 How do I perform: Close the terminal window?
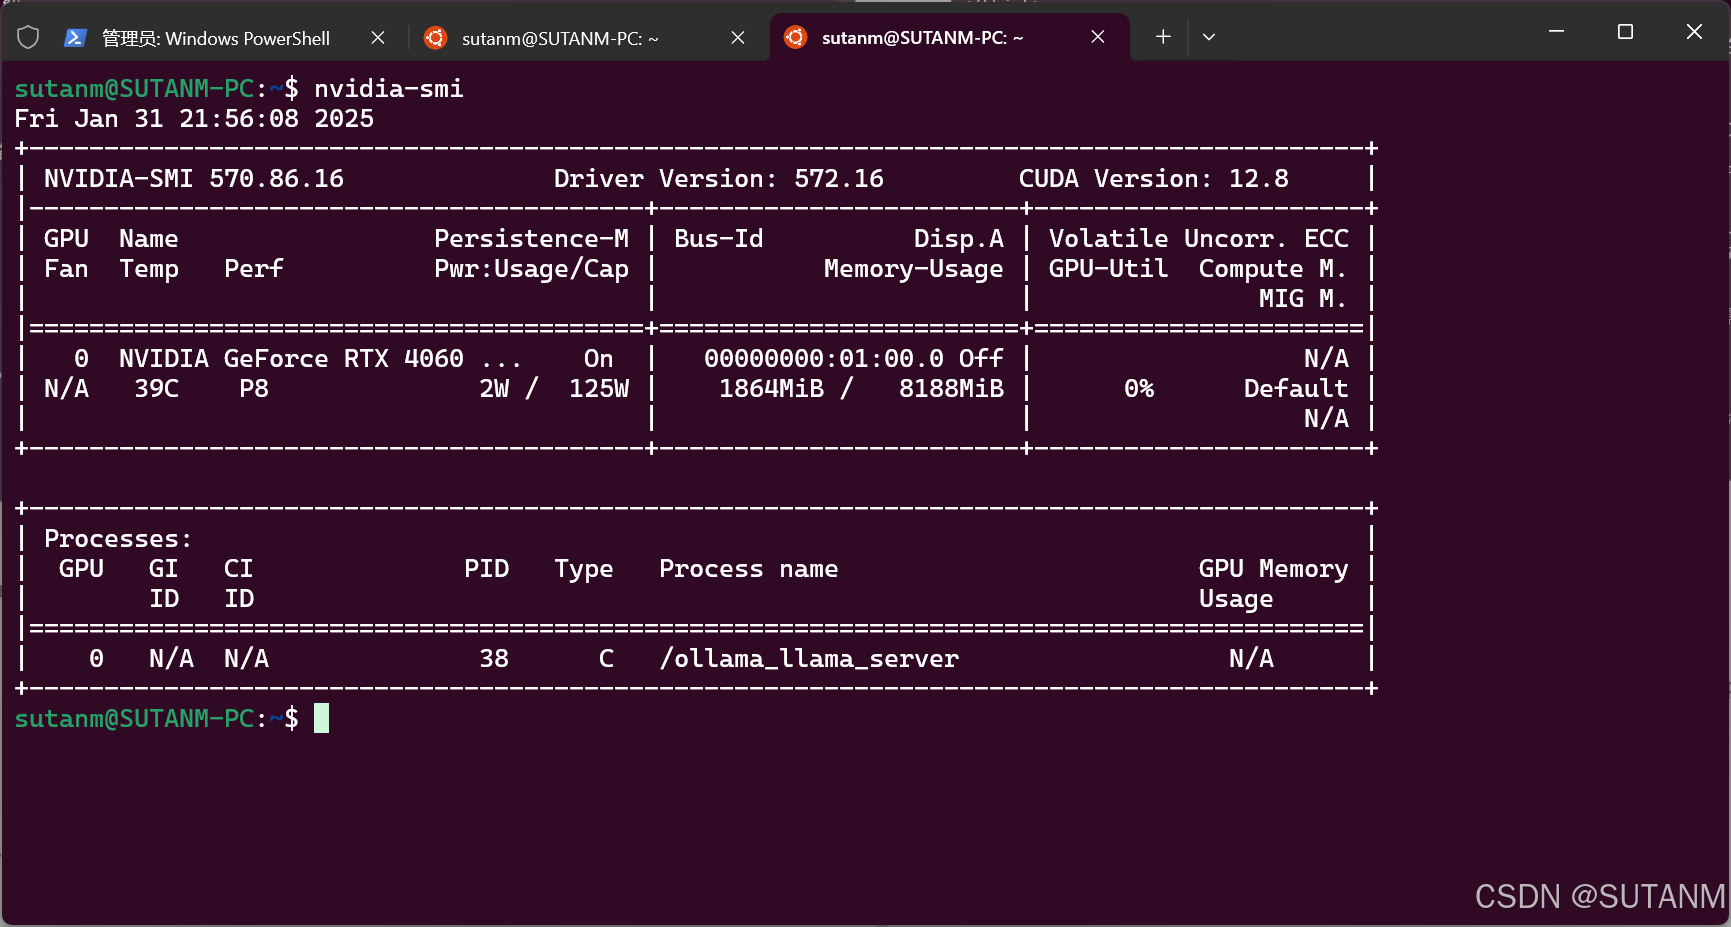coord(1694,32)
